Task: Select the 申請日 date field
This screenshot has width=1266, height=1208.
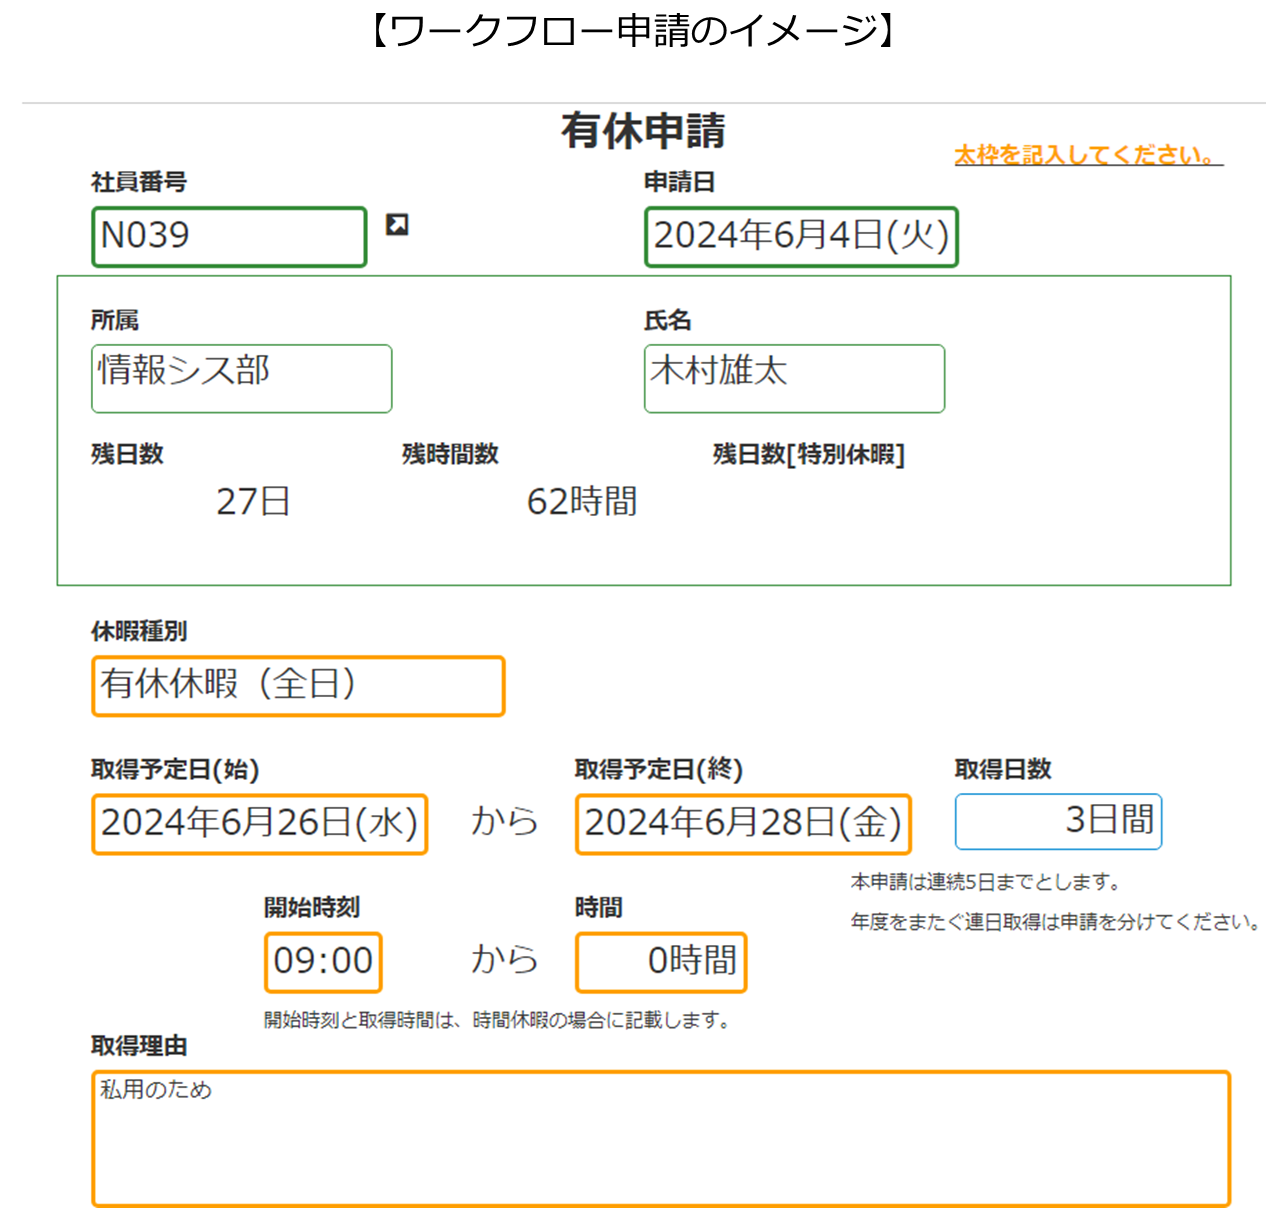Action: point(801,237)
